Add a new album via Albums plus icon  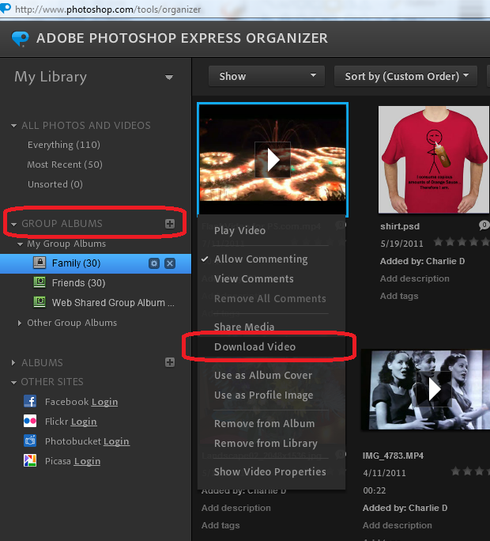click(169, 362)
